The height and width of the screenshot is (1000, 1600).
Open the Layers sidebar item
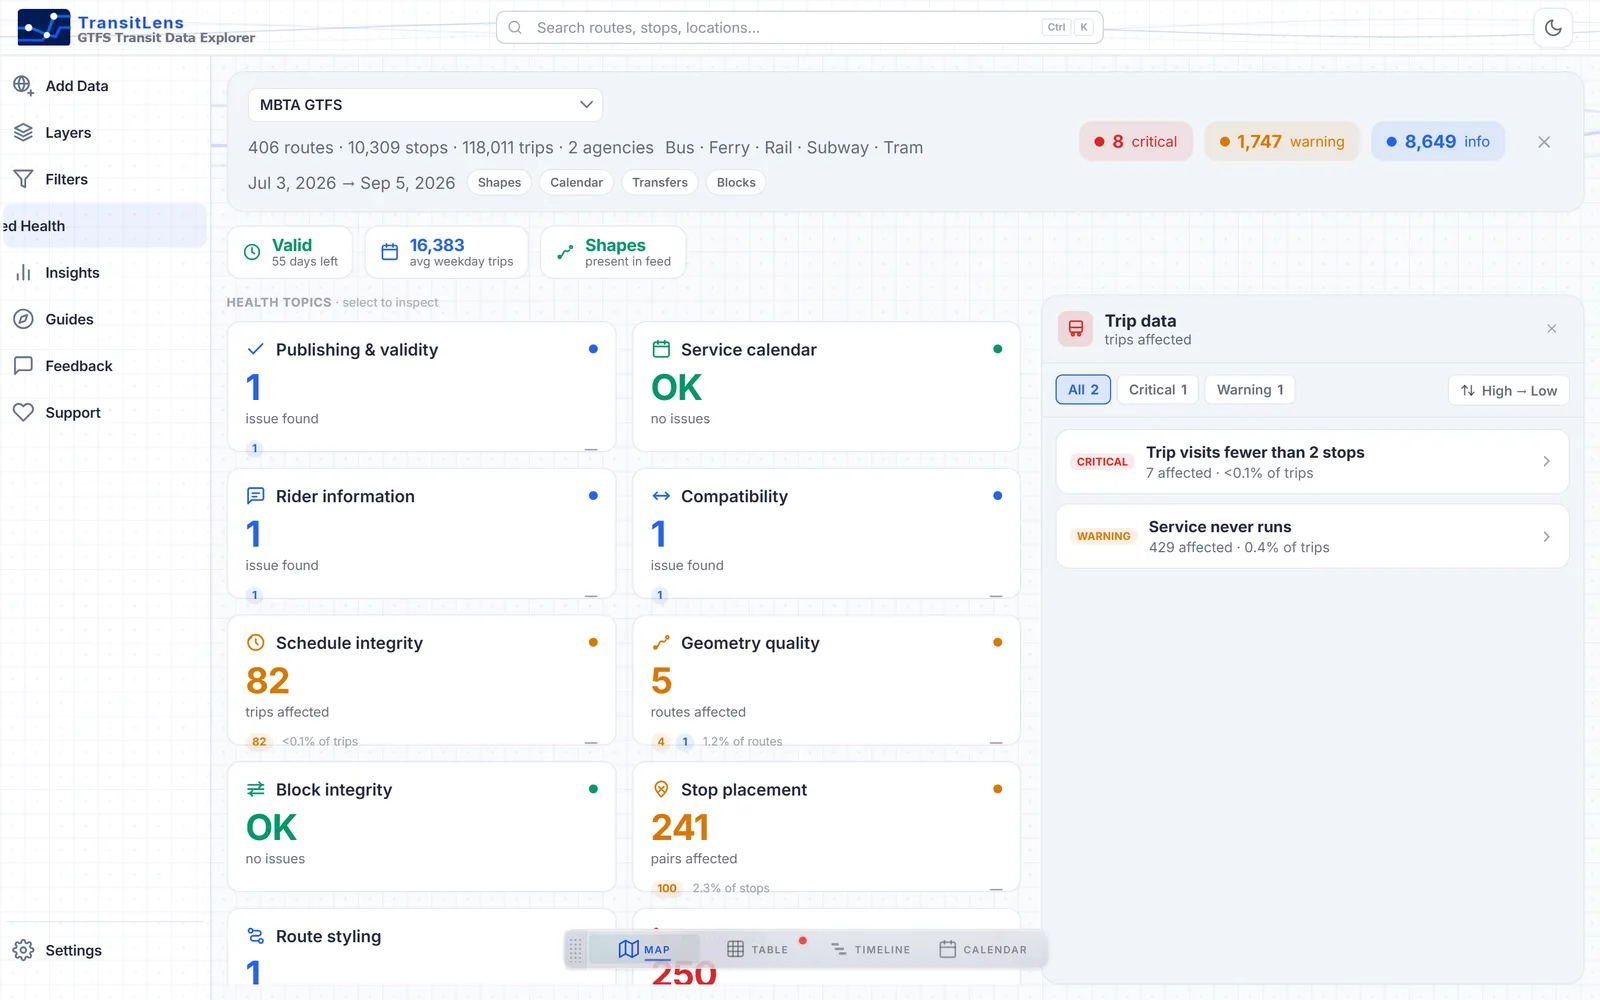click(x=104, y=133)
